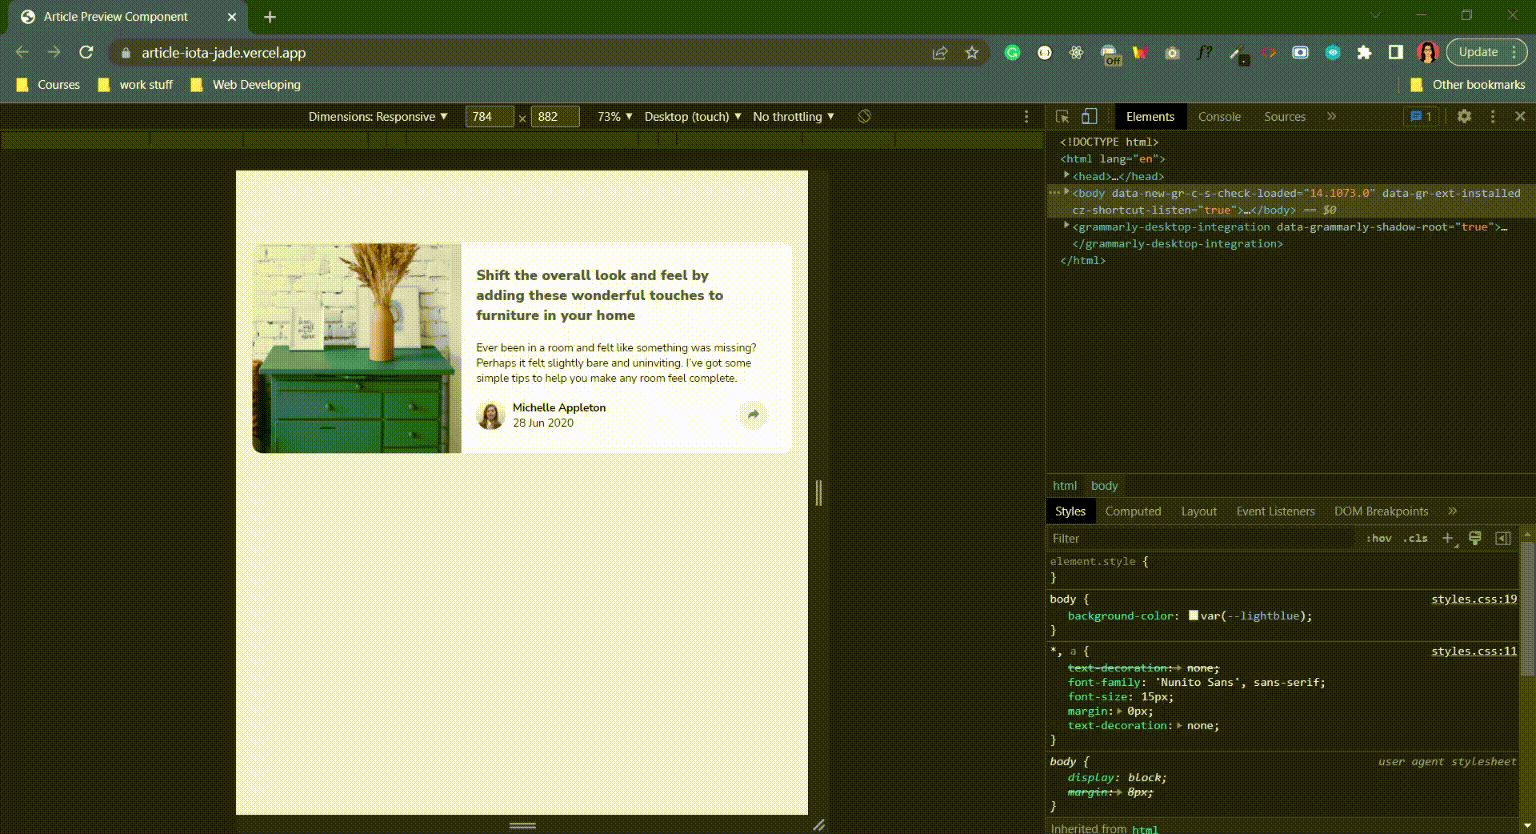Select body in the DOM breadcrumb
Image resolution: width=1536 pixels, height=834 pixels.
pos(1104,486)
